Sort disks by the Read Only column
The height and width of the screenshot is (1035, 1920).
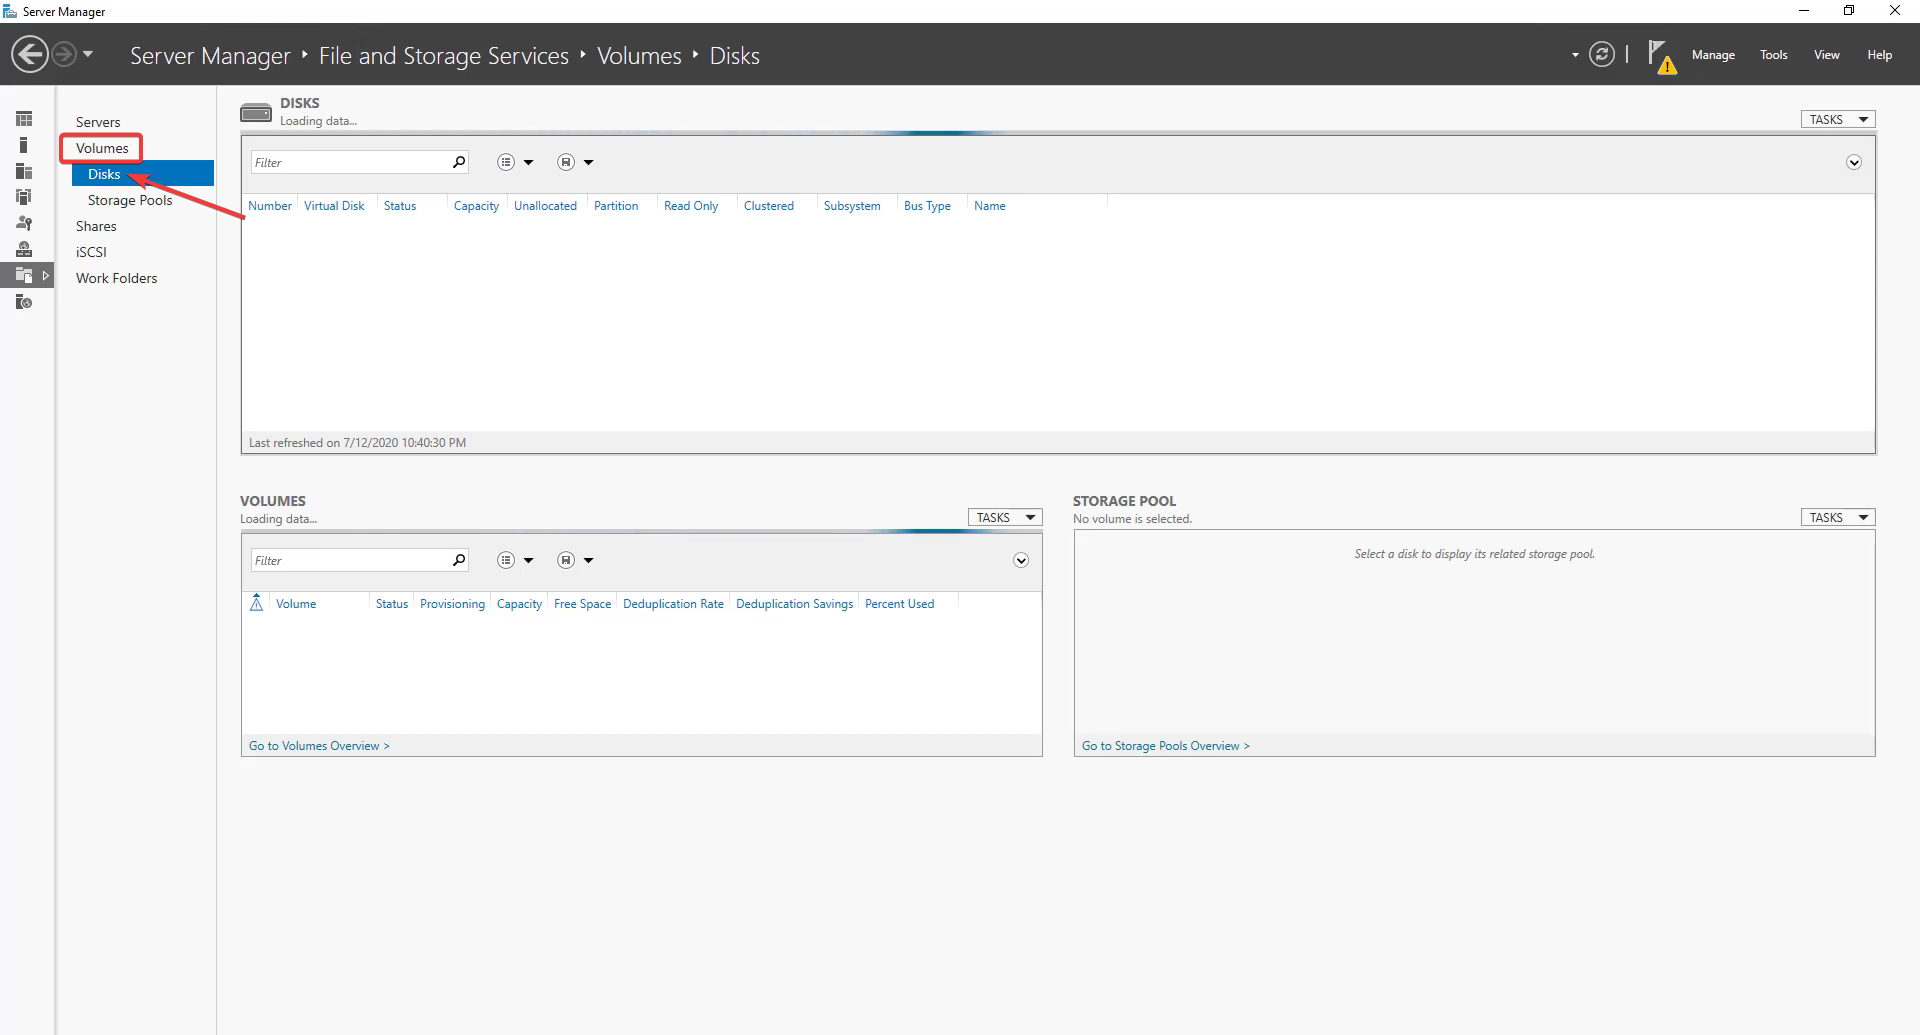coord(691,206)
